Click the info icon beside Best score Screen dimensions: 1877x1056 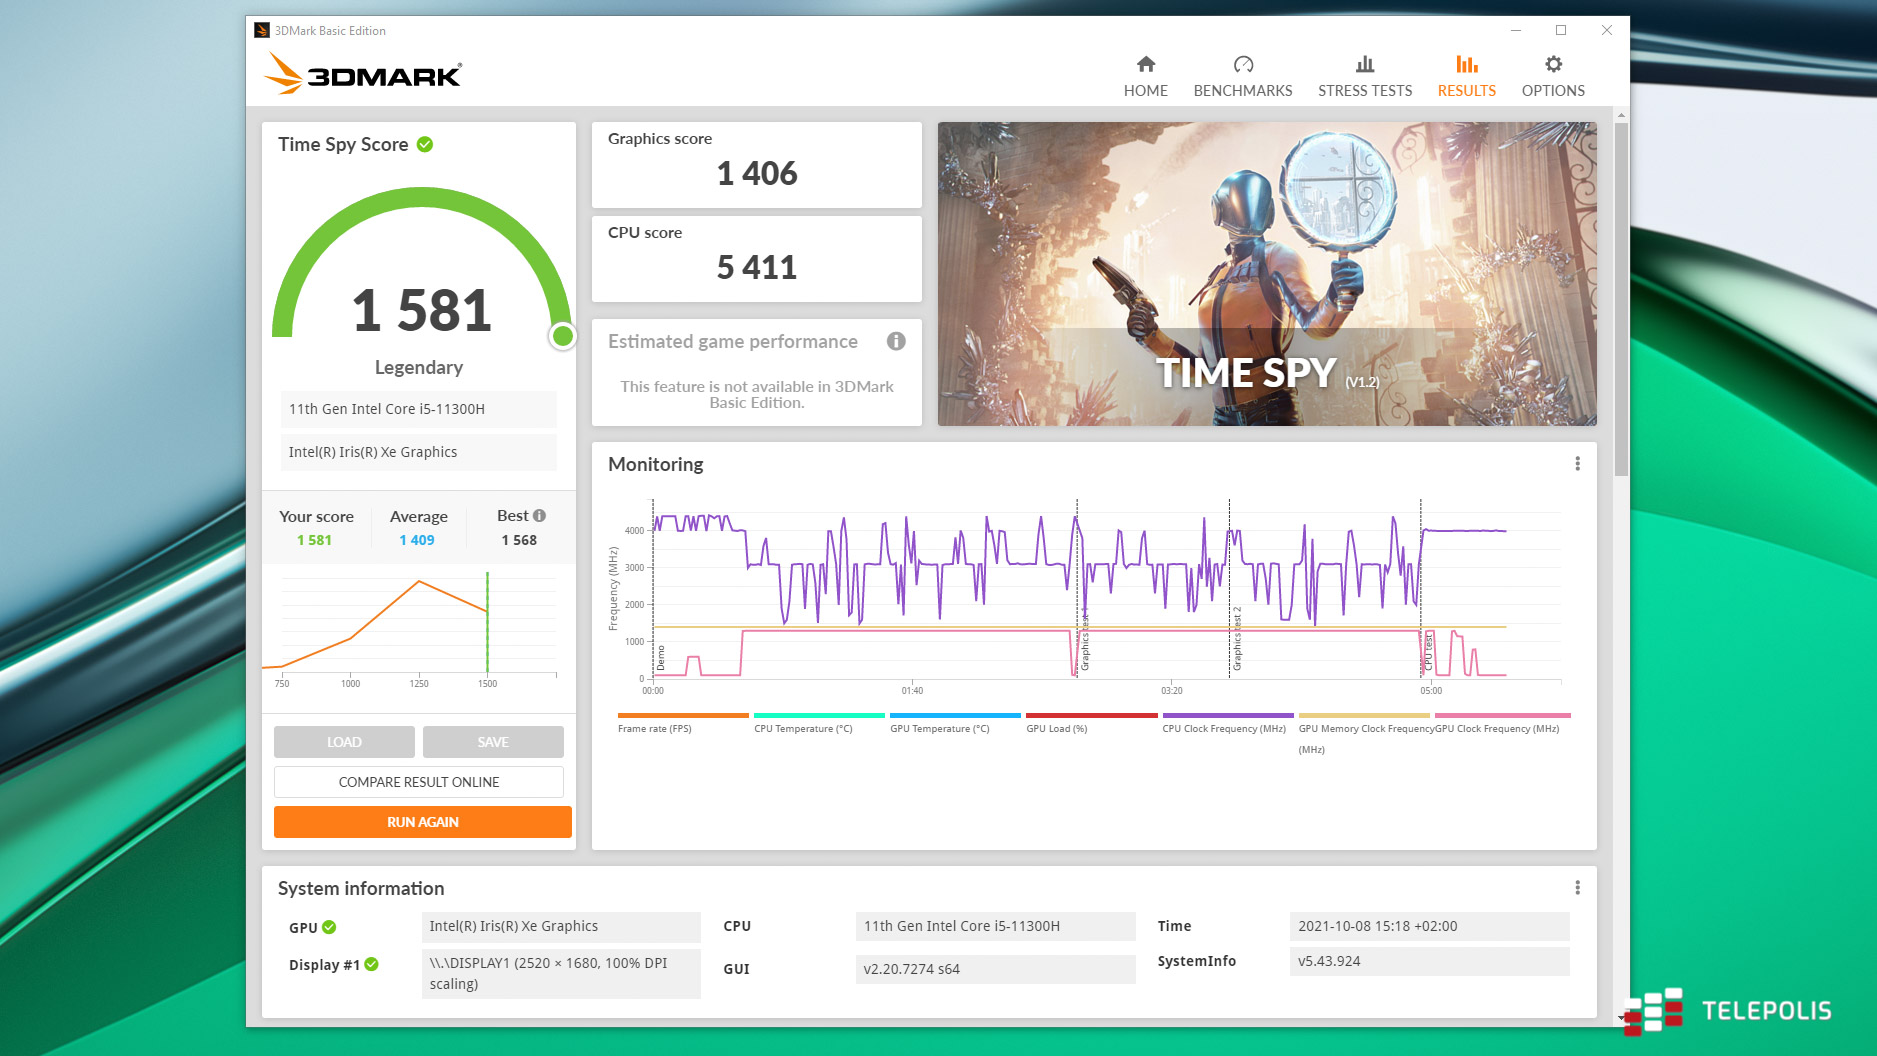click(x=540, y=516)
